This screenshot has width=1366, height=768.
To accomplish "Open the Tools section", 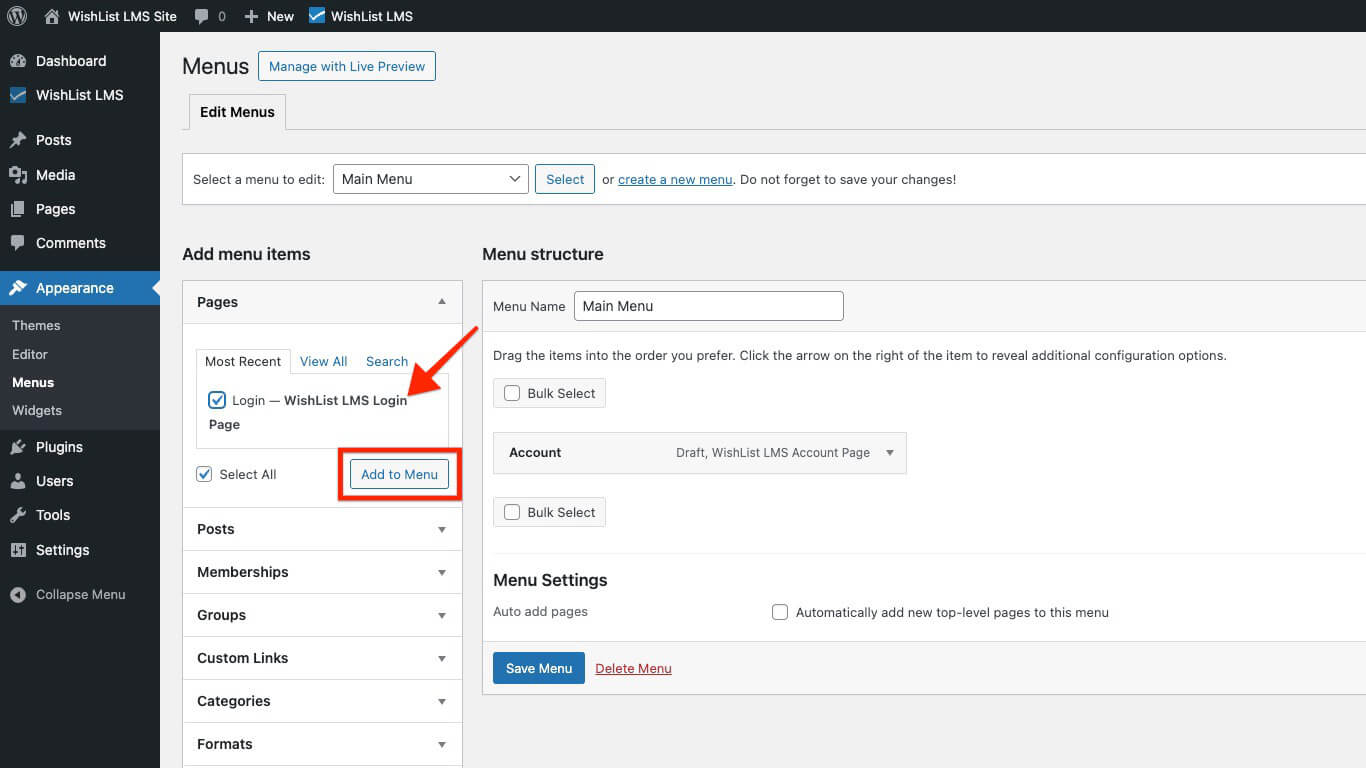I will 49,514.
